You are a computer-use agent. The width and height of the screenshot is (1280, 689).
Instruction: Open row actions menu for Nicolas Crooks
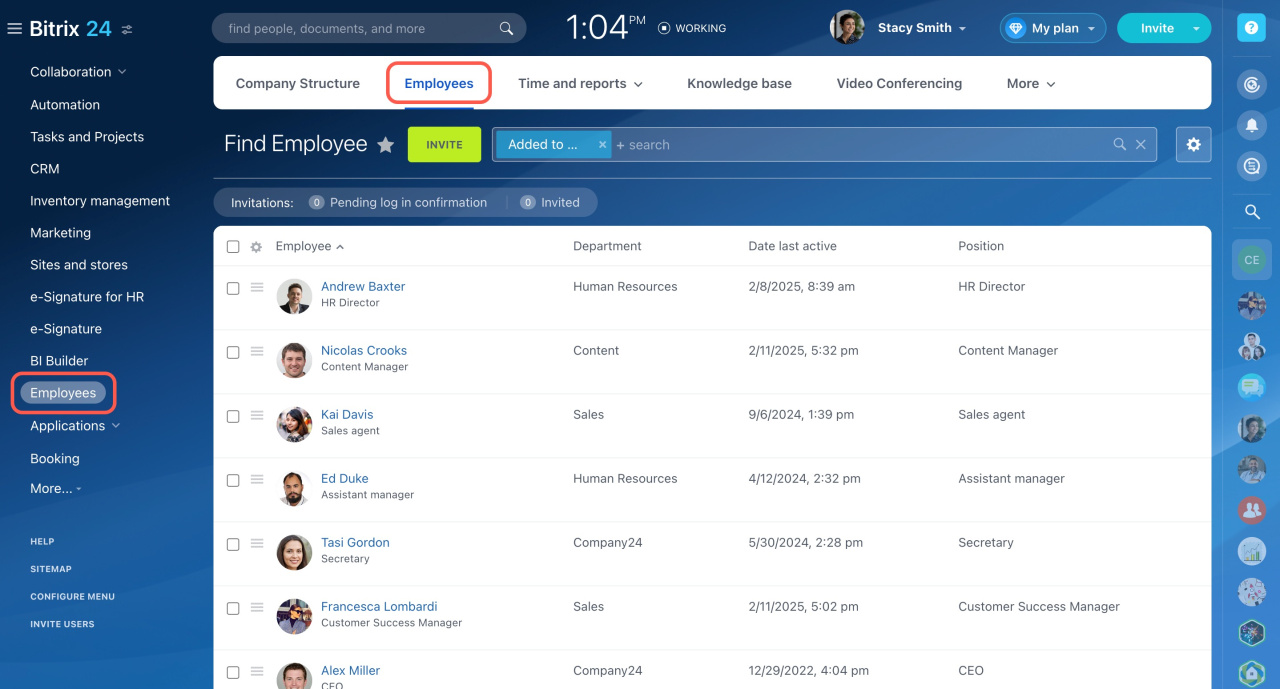coord(257,352)
